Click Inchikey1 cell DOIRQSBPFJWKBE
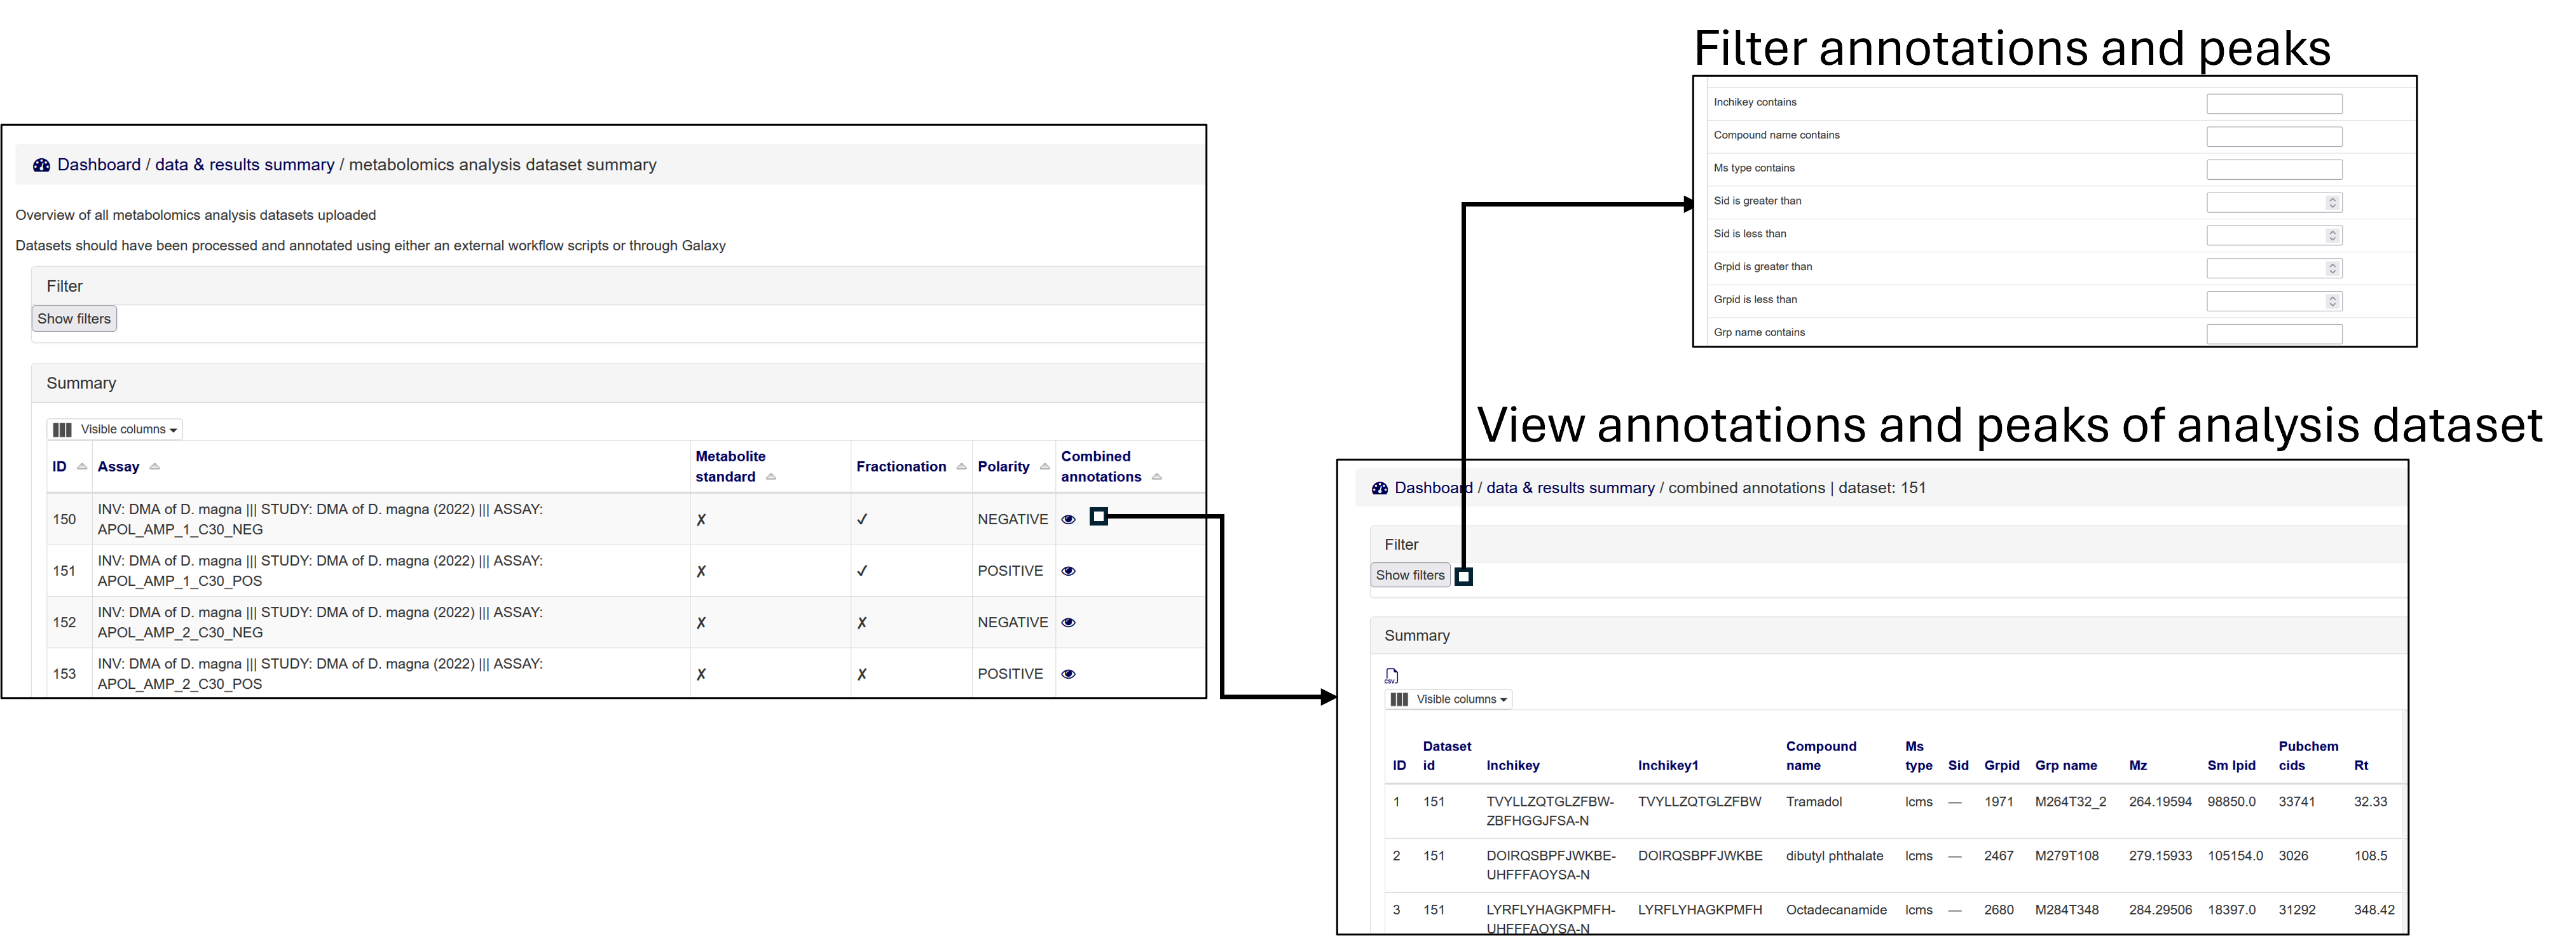The width and height of the screenshot is (2576, 936). tap(1700, 856)
